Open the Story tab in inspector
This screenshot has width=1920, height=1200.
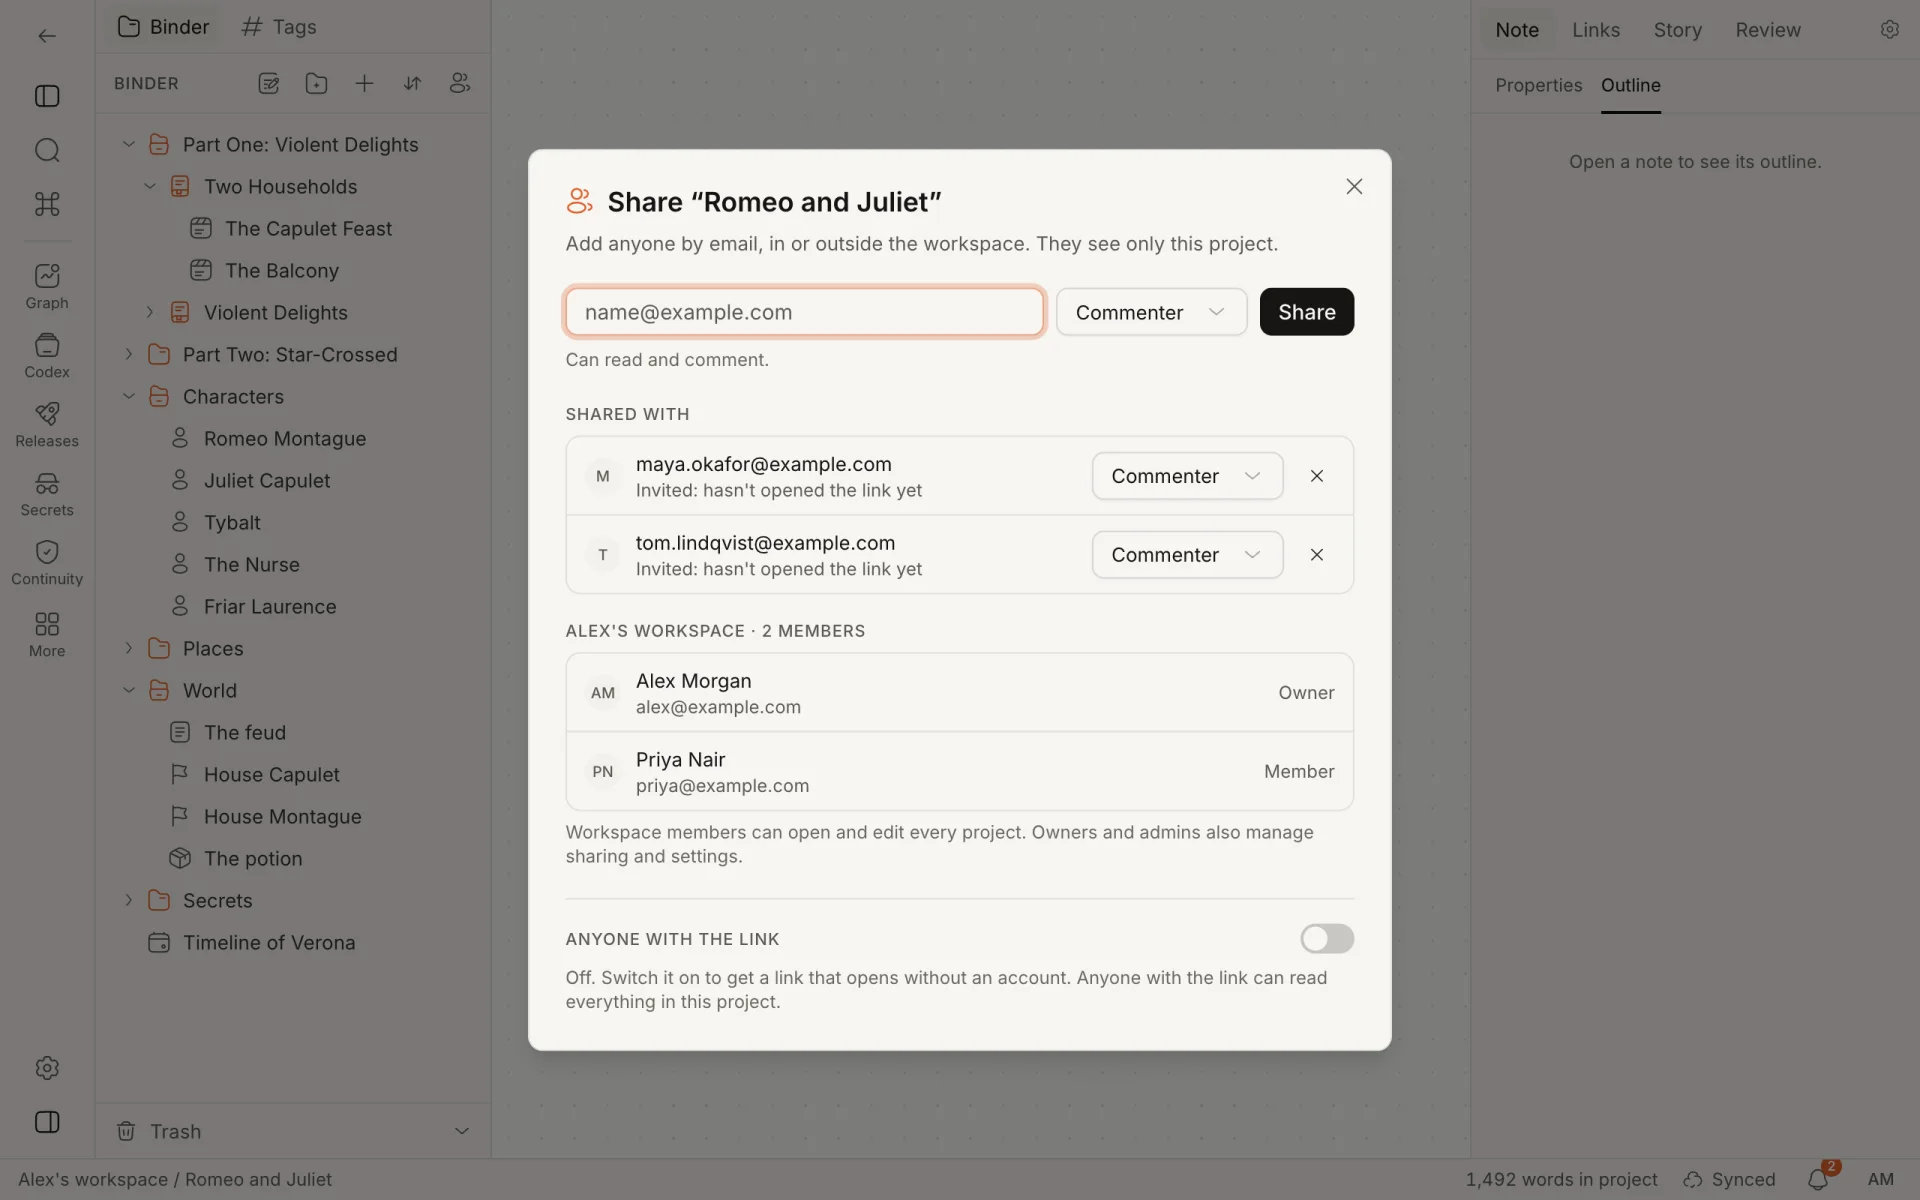click(1677, 30)
